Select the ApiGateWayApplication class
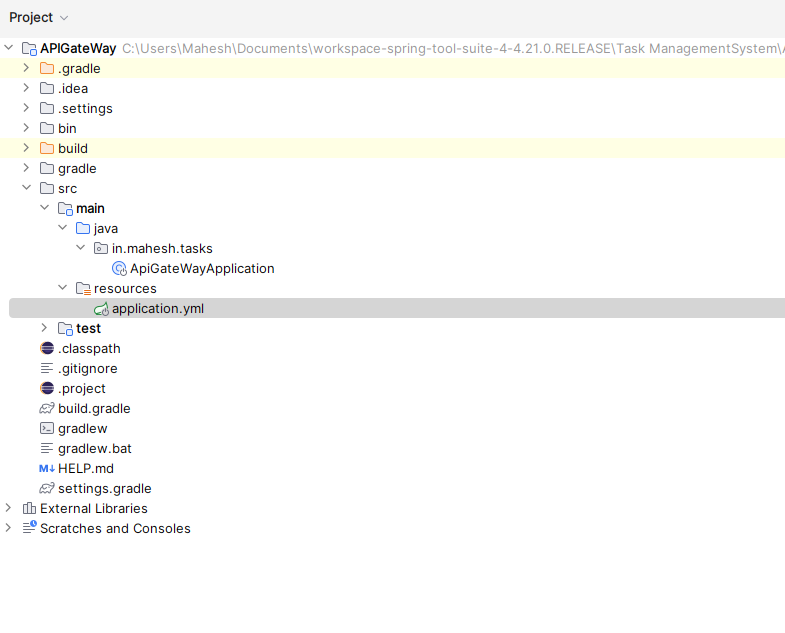The height and width of the screenshot is (633, 785). (x=202, y=268)
